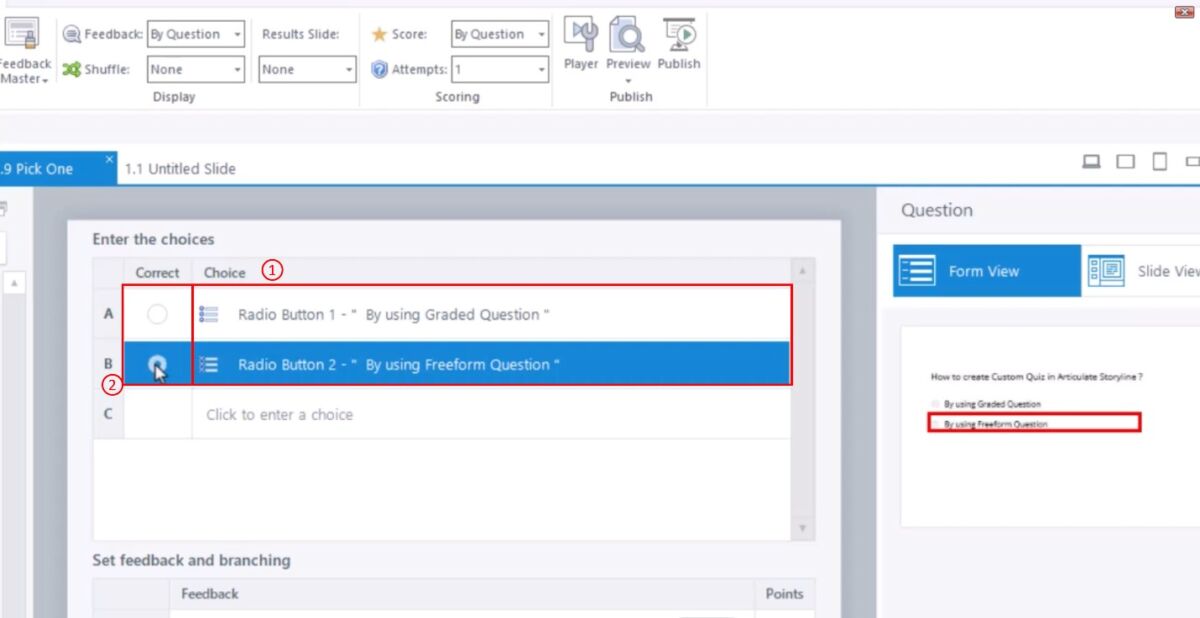Click the Attempts shield icon
Screen dimensions: 1200x618
coord(380,69)
